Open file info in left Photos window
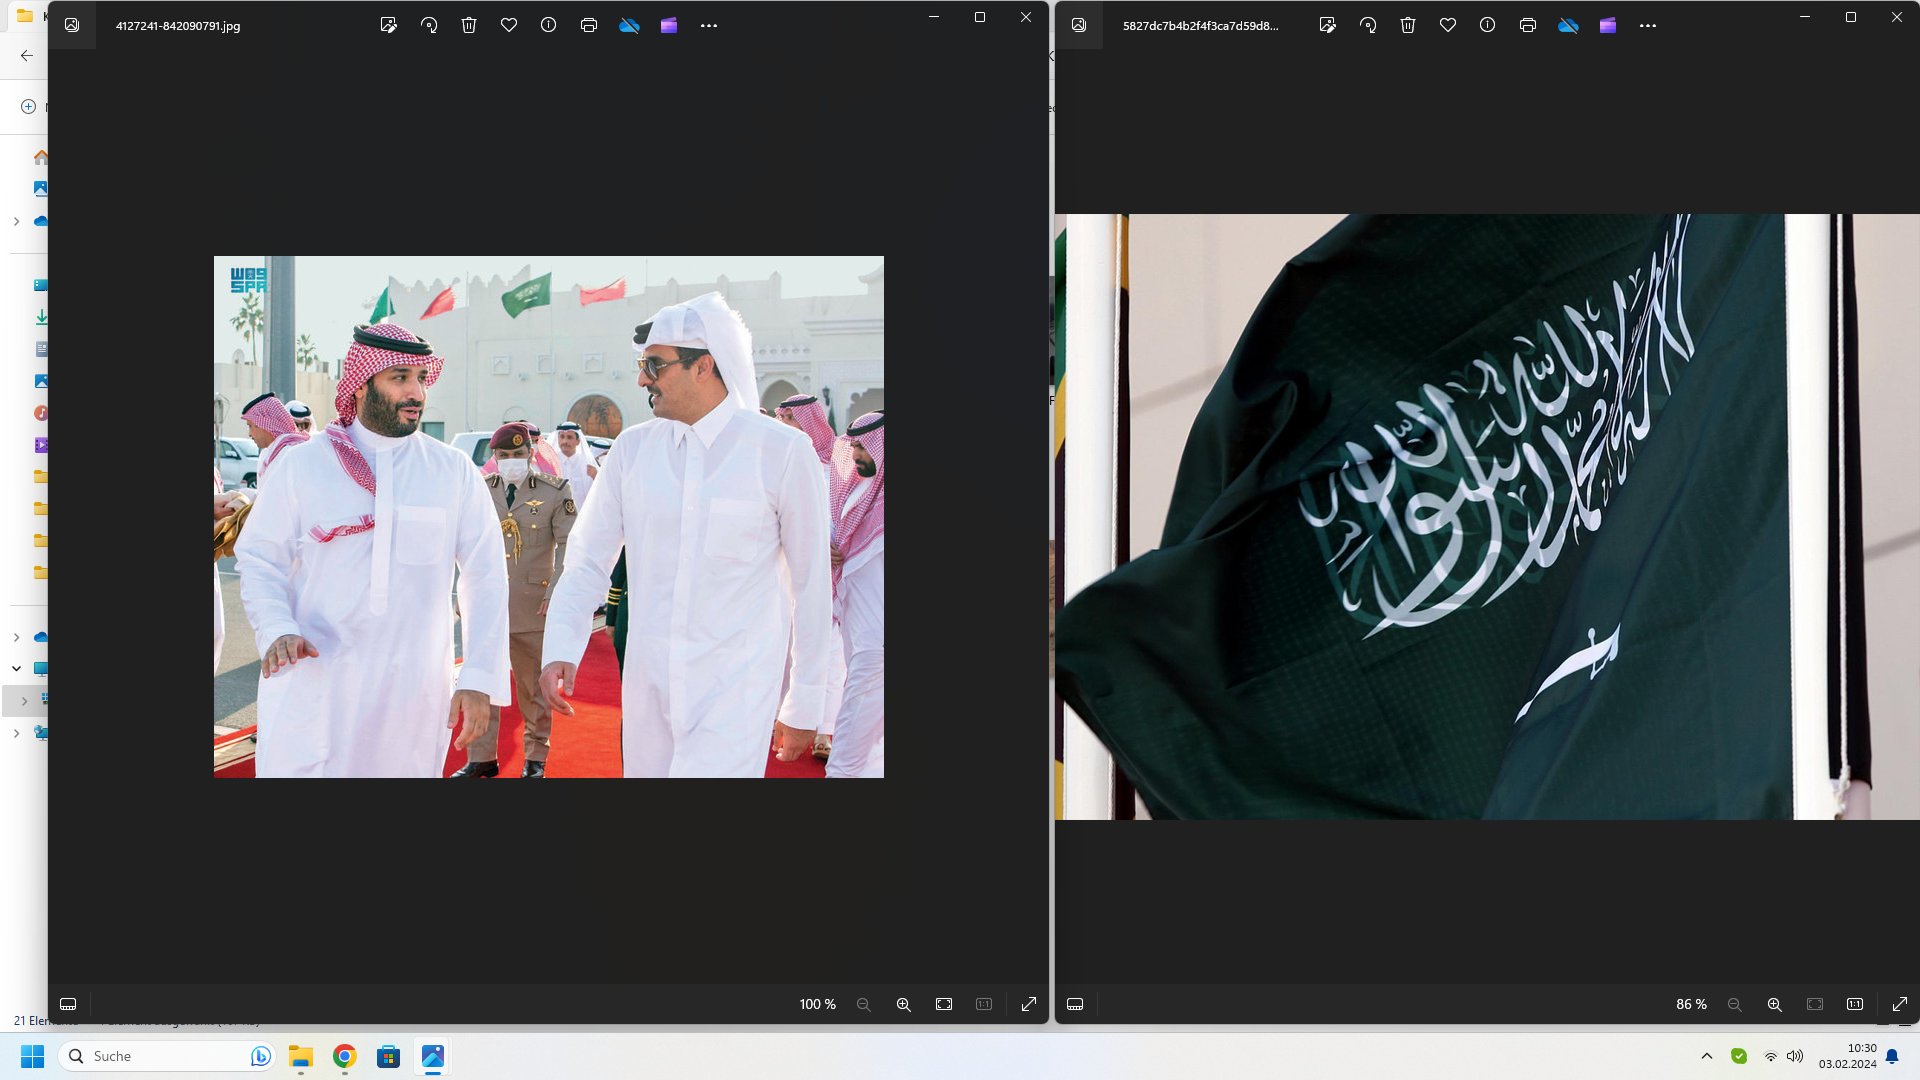Screen dimensions: 1920x1080 coord(548,25)
